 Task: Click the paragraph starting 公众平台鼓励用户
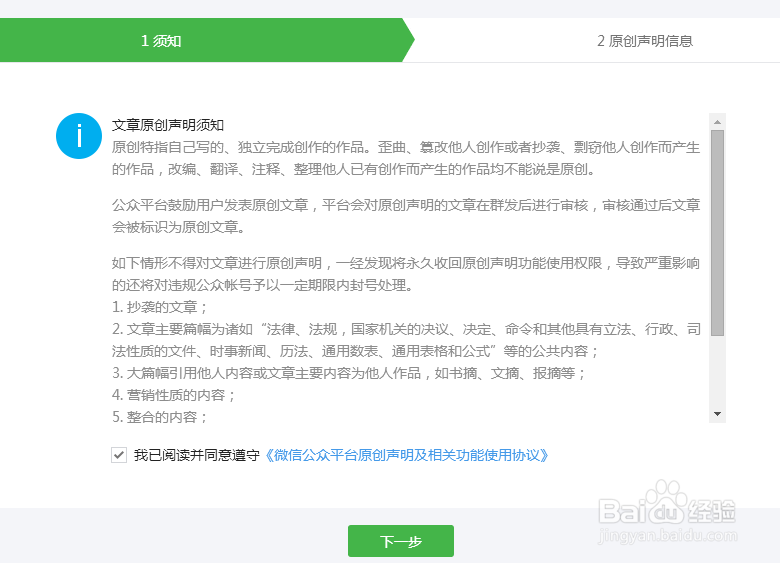[406, 216]
